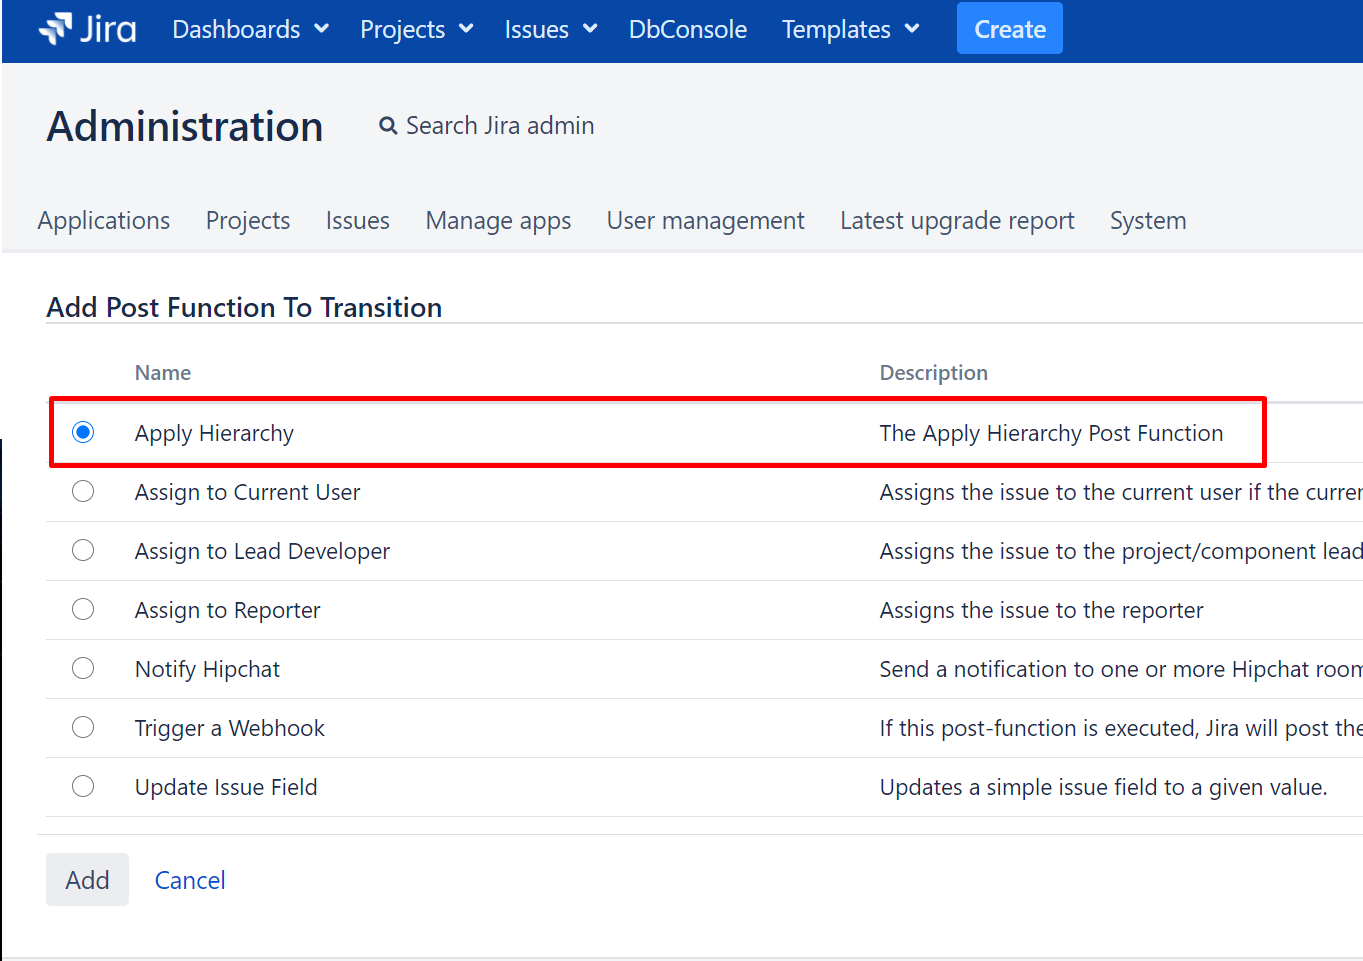Click the Cancel link

pos(190,880)
